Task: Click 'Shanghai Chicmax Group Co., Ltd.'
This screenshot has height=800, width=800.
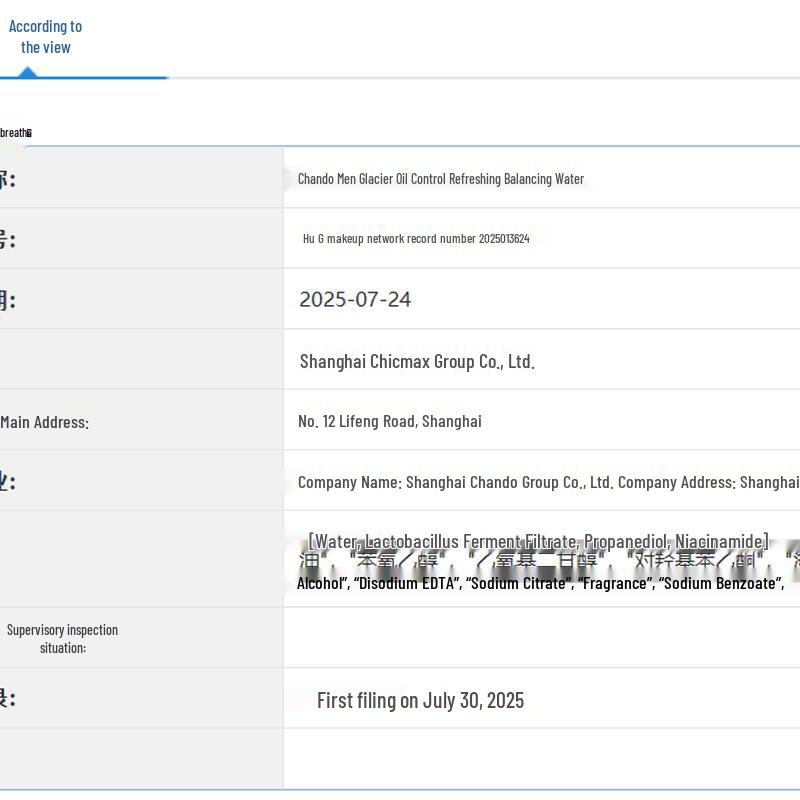Action: coord(417,361)
